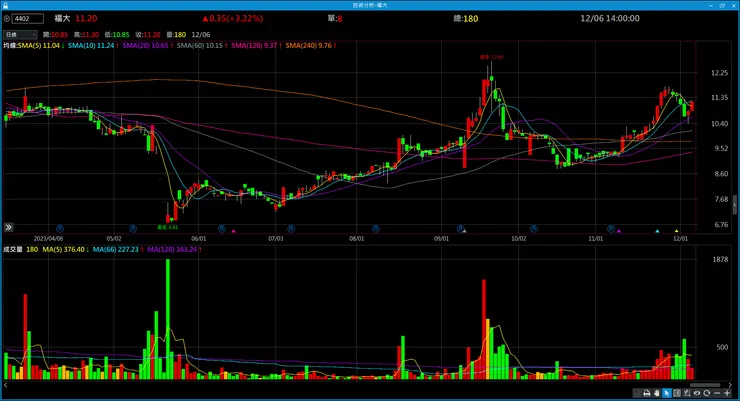Zoom out chart with minus icon
Viewport: 740px width, 401px height.
[x=717, y=393]
